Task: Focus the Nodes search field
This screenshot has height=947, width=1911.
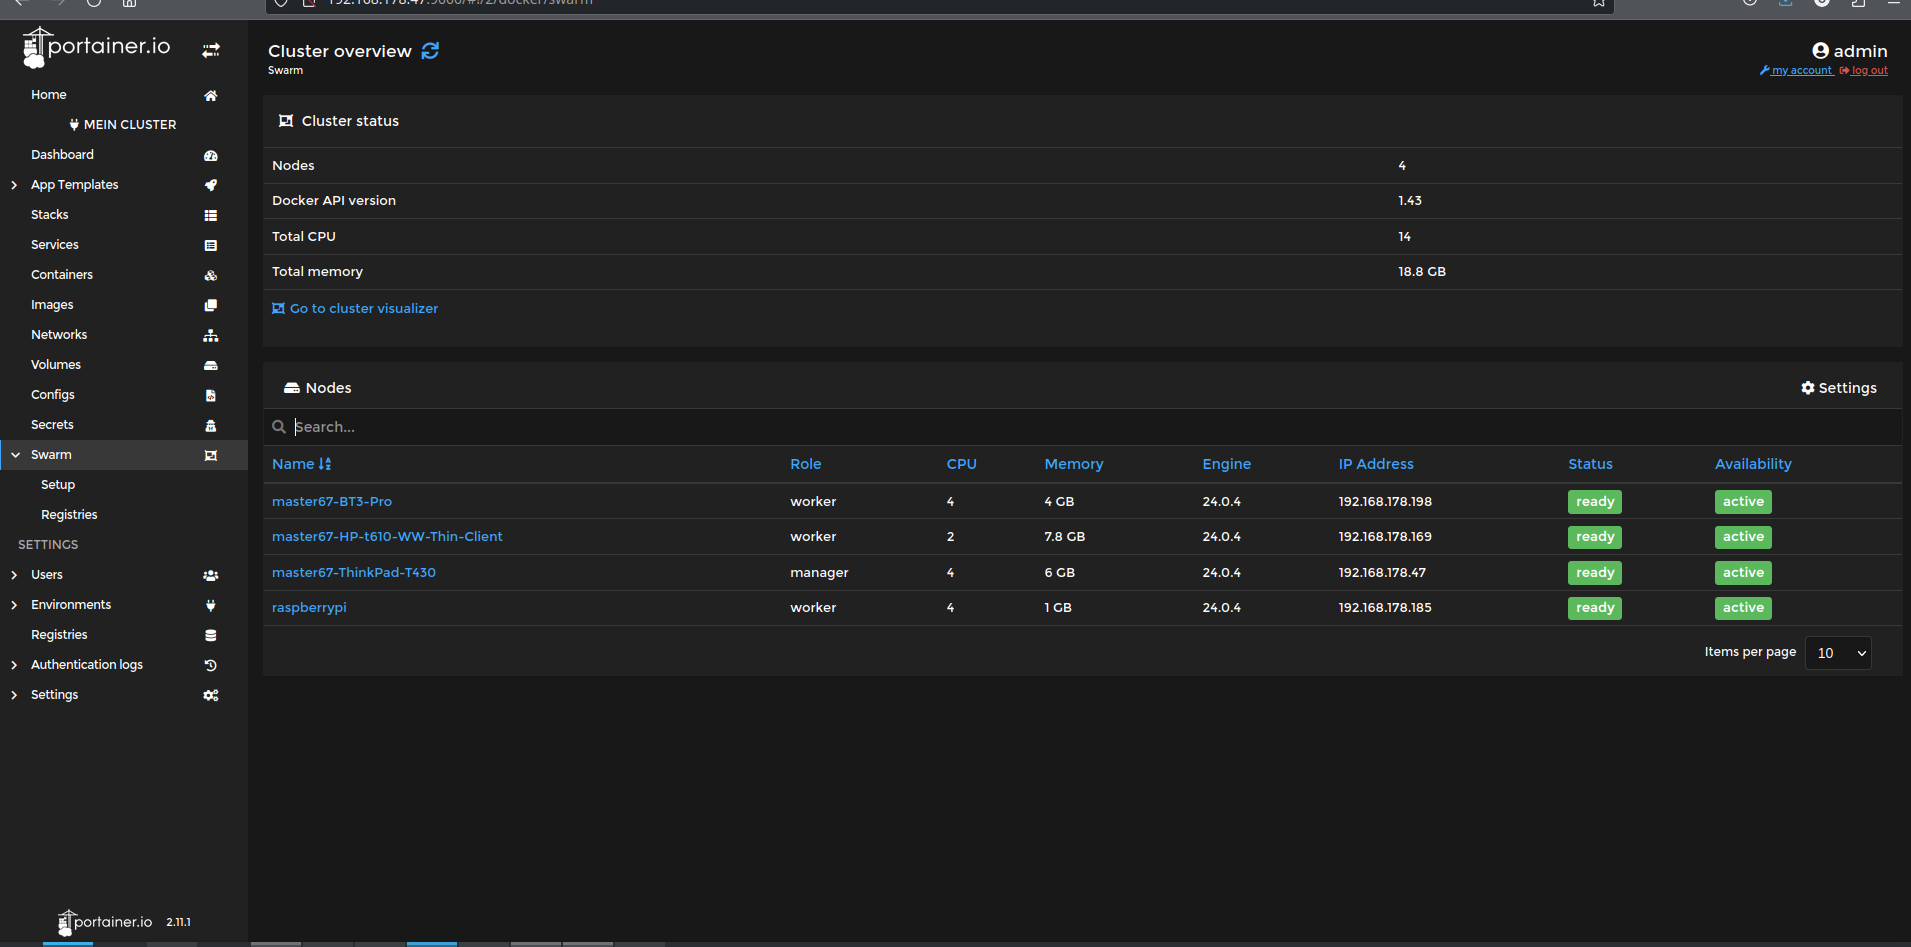Action: pos(1083,427)
